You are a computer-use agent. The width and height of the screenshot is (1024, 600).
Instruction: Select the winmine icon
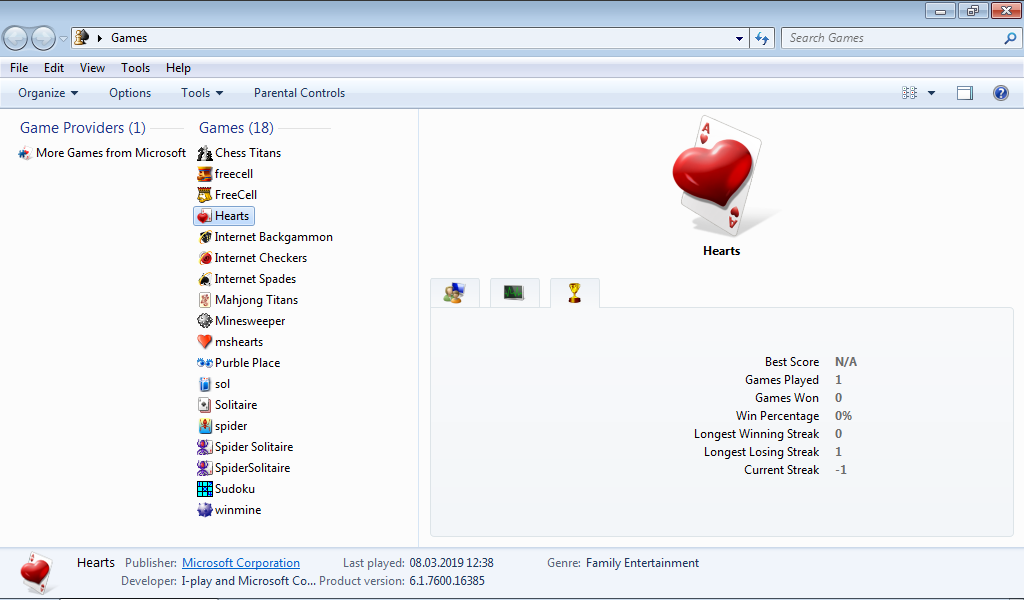coord(205,510)
